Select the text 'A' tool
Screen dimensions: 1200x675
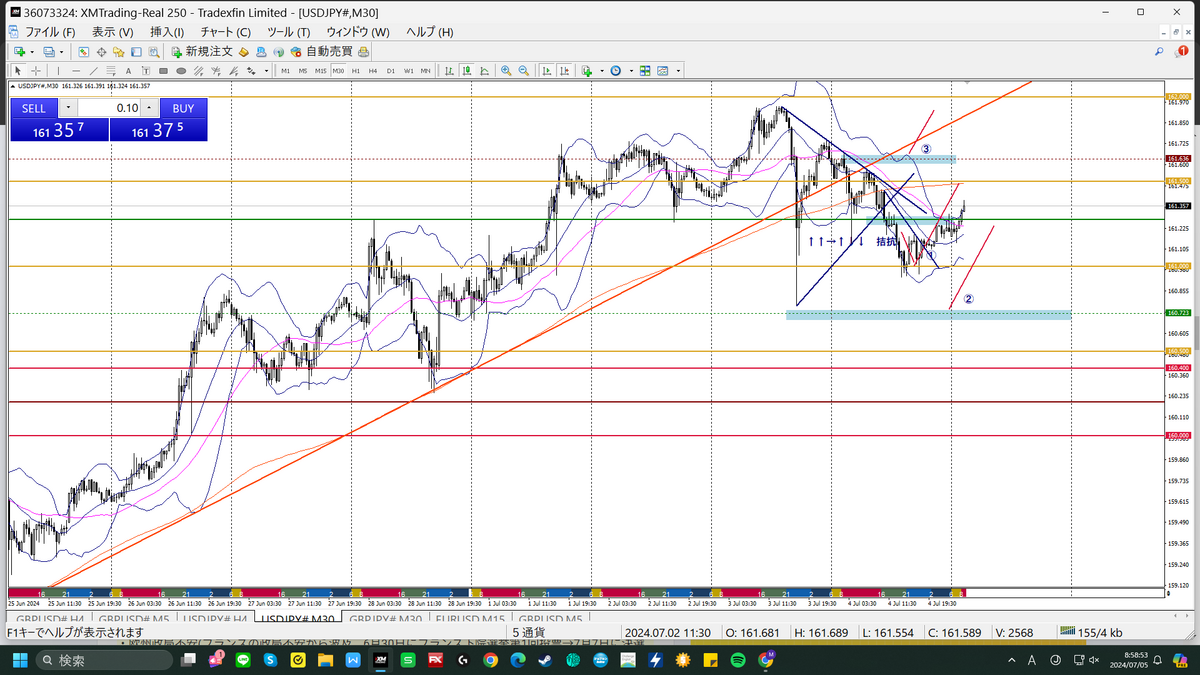click(x=128, y=71)
